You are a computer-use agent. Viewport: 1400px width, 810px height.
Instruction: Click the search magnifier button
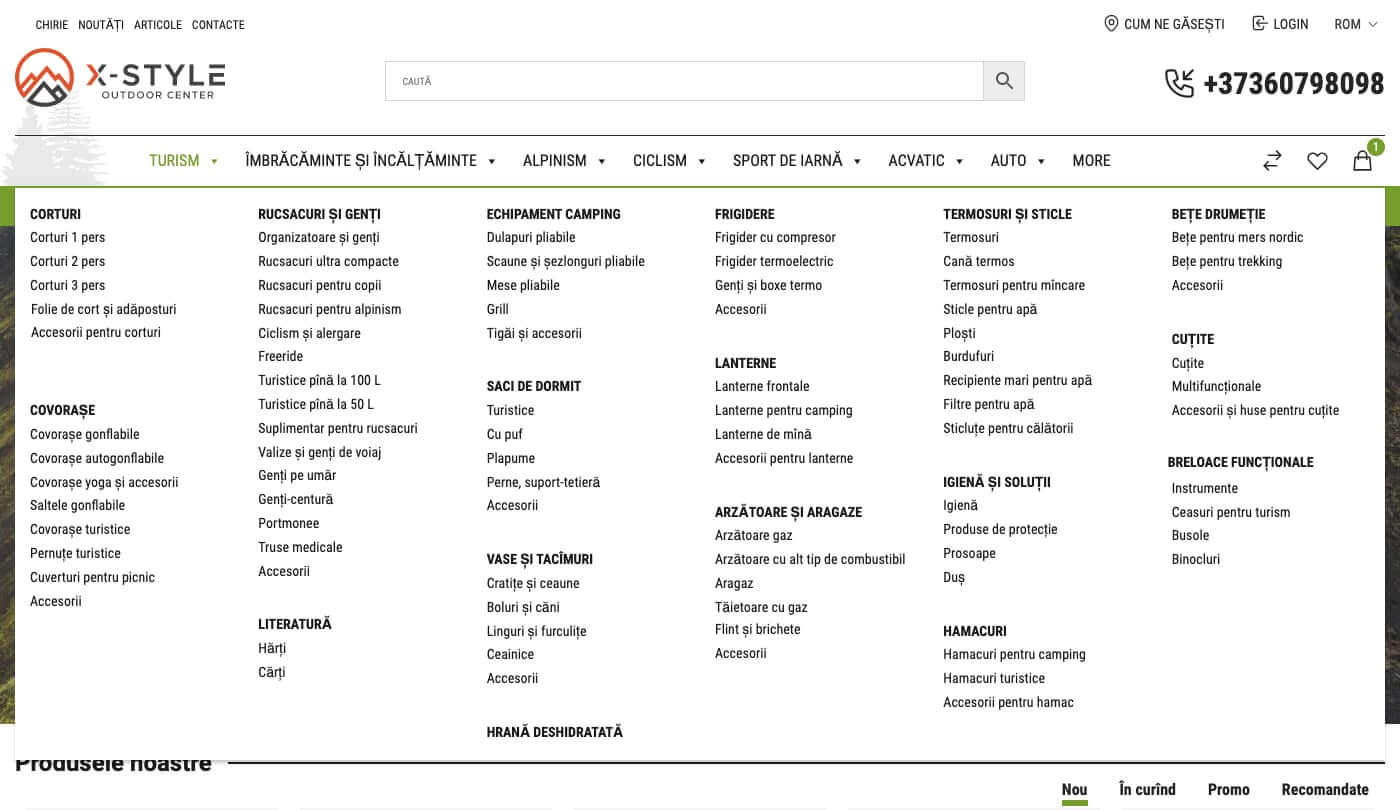click(1004, 81)
